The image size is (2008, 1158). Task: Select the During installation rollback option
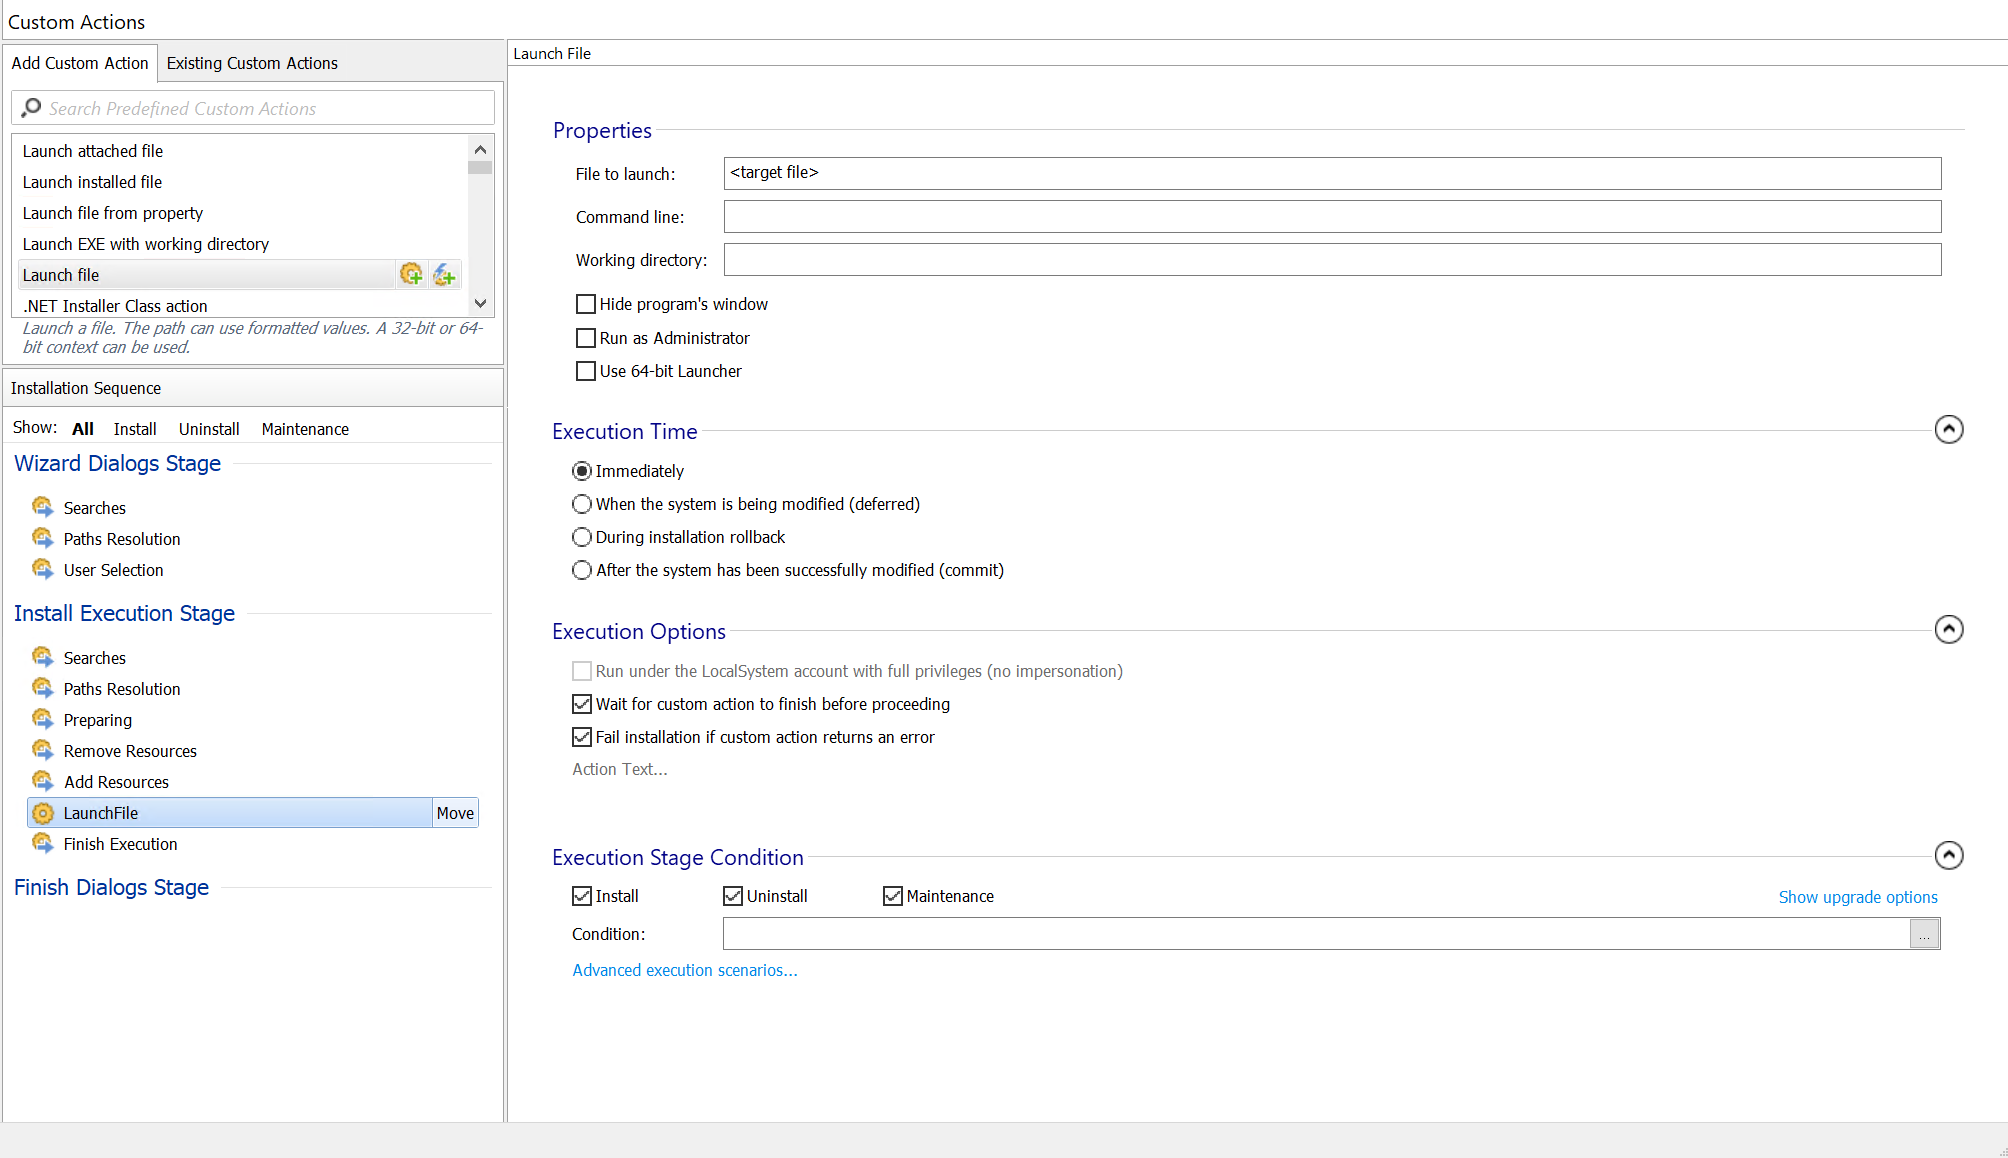point(582,537)
